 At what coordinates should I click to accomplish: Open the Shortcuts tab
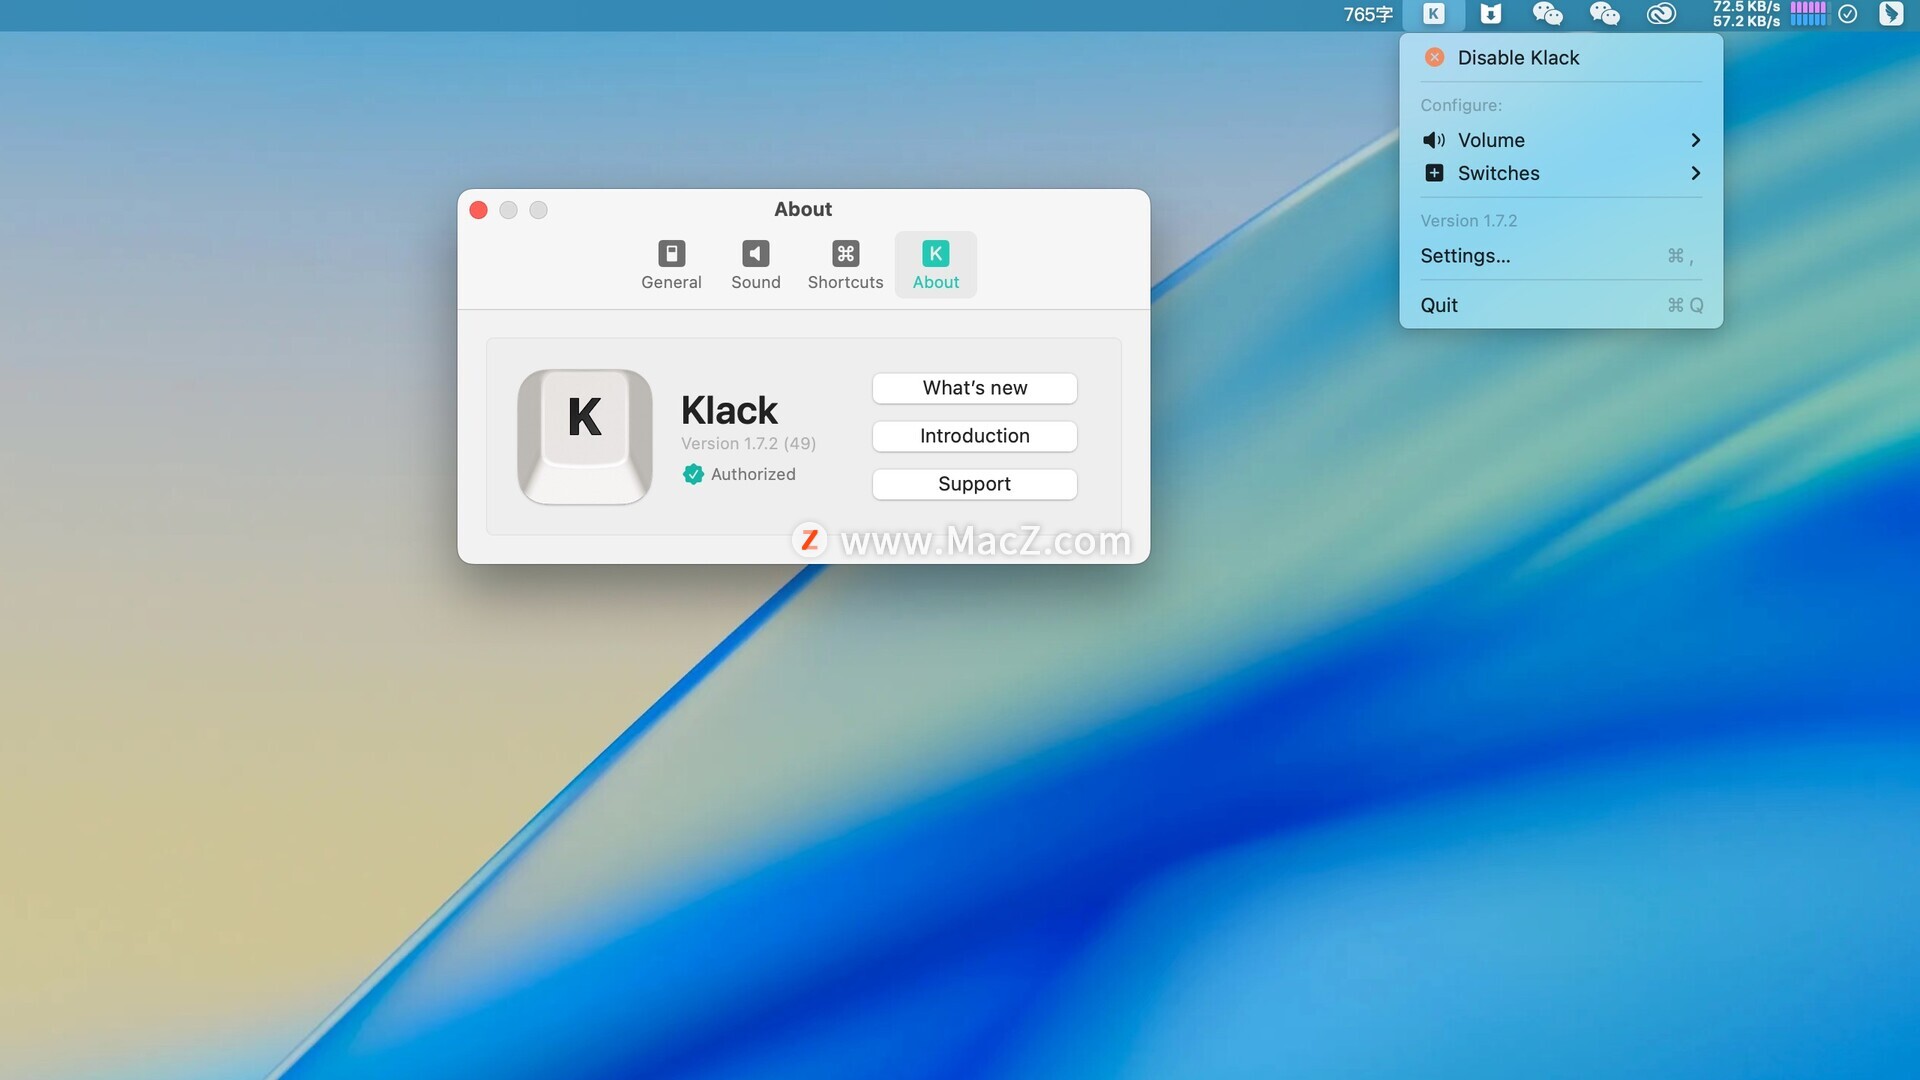pyautogui.click(x=845, y=265)
